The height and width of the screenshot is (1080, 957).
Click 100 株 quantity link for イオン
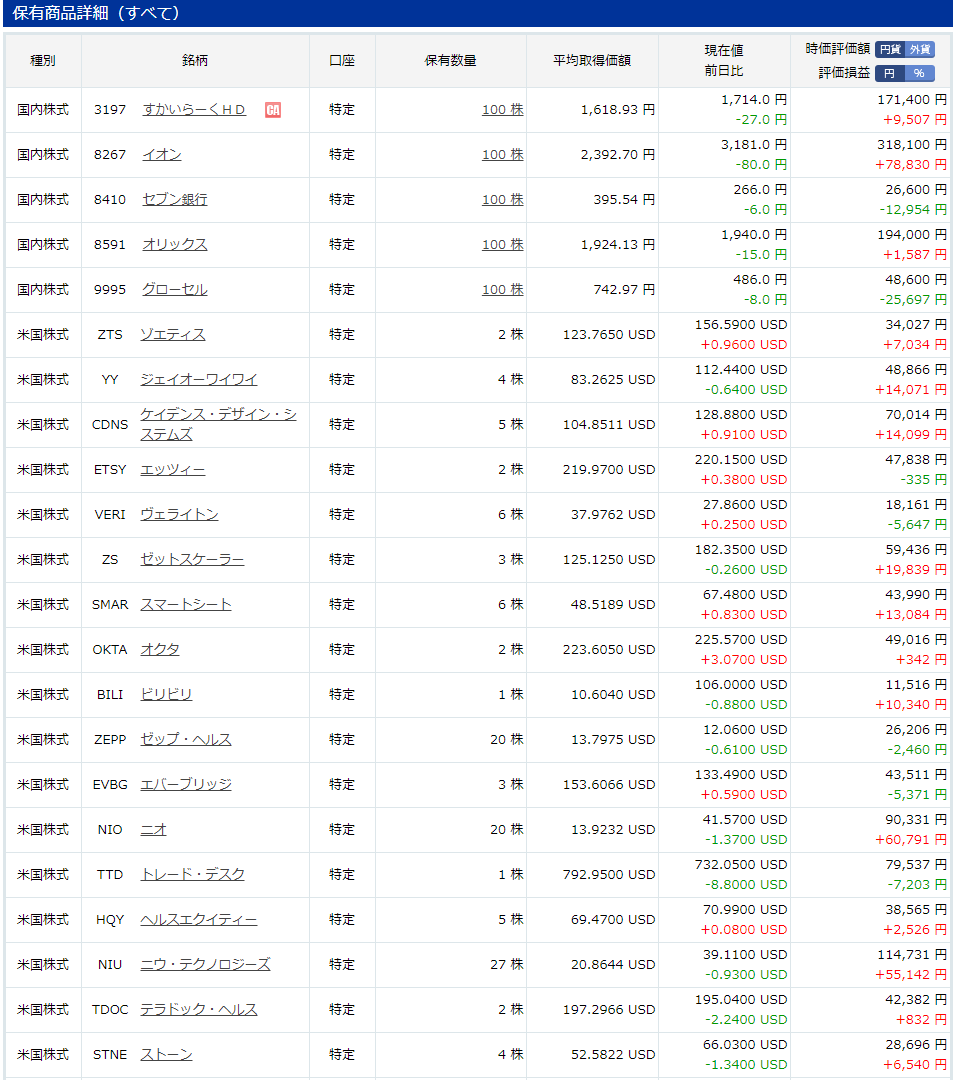click(x=503, y=154)
